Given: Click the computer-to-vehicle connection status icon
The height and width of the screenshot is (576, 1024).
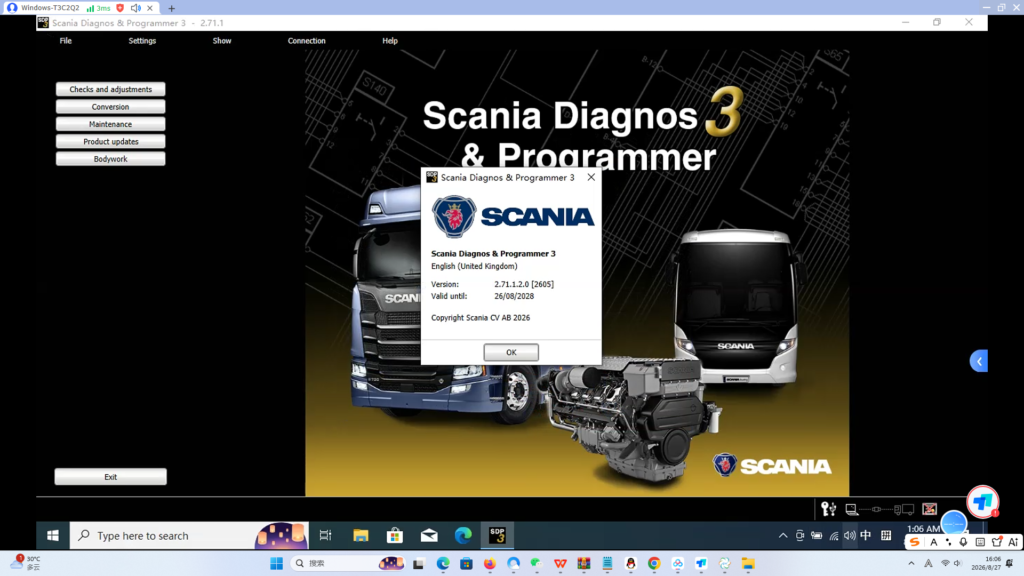Looking at the screenshot, I should [x=881, y=509].
